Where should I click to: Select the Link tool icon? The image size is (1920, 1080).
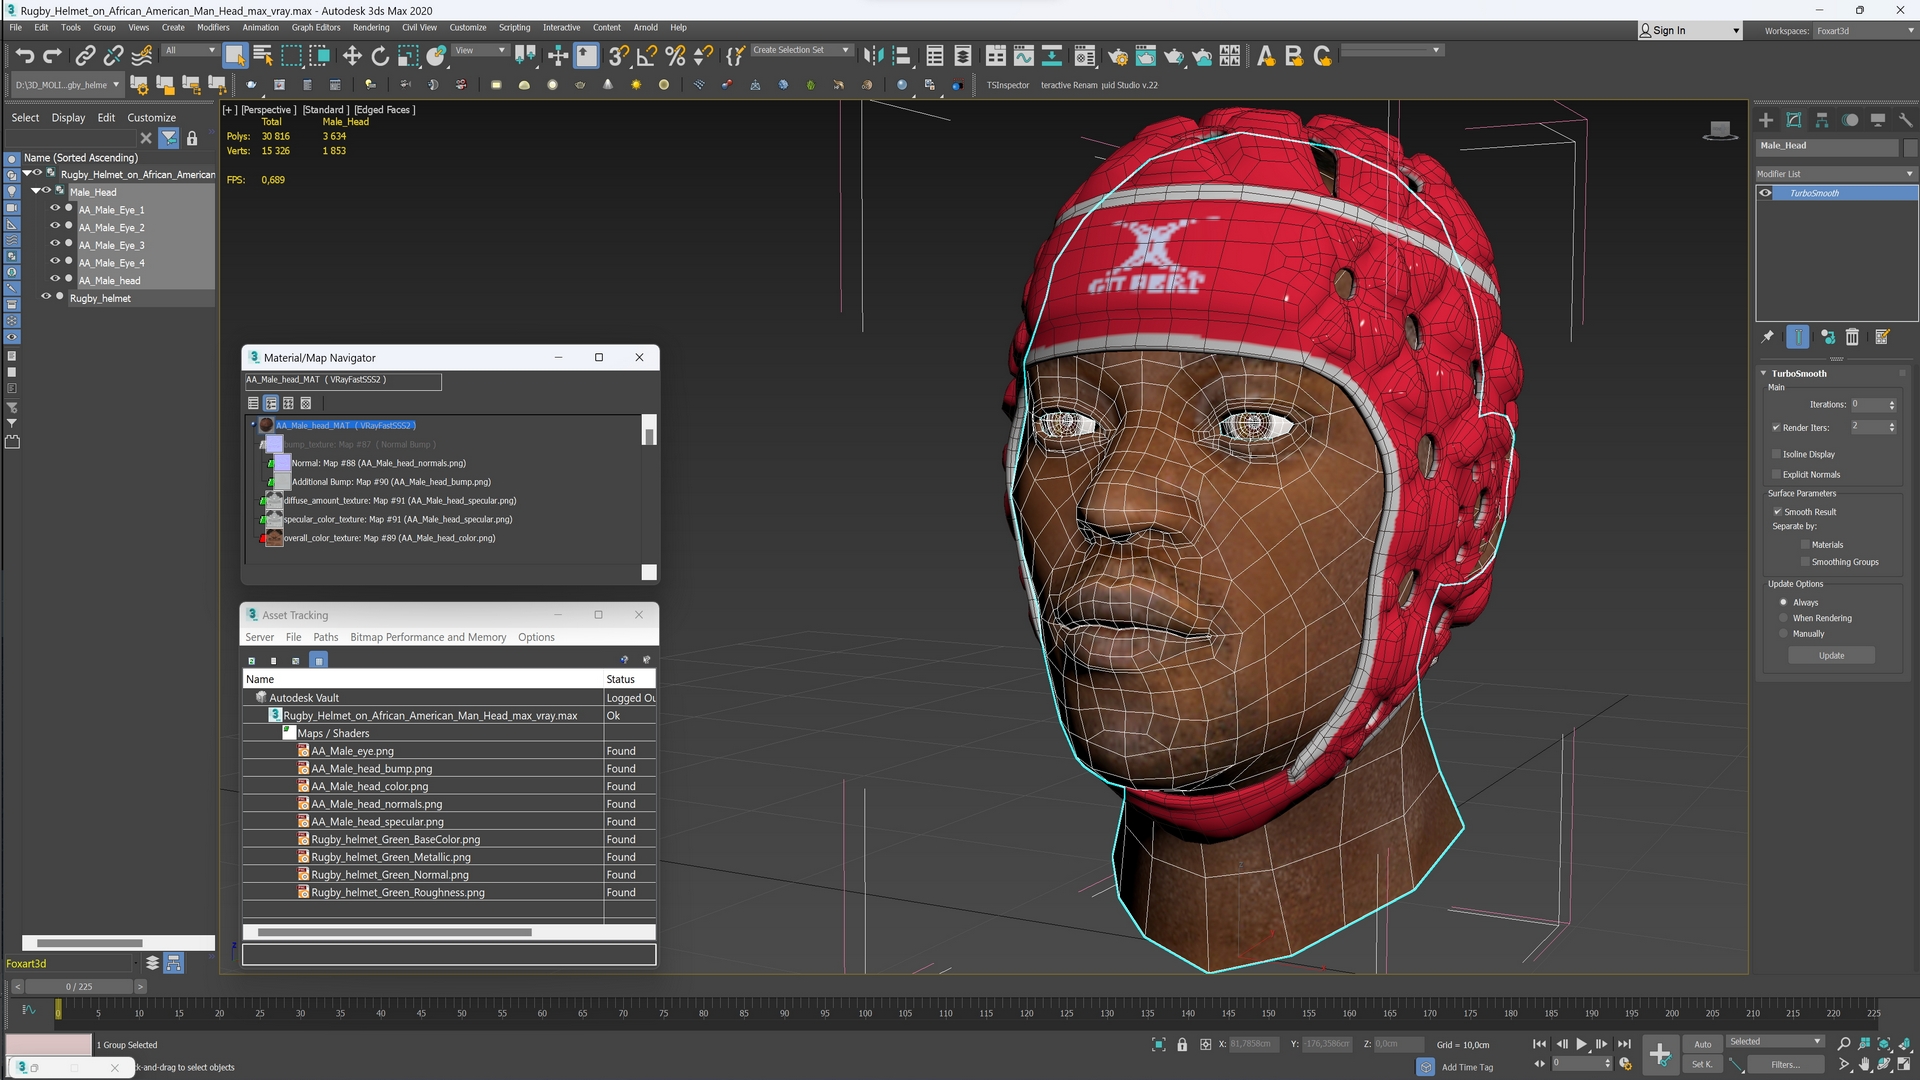coord(86,56)
